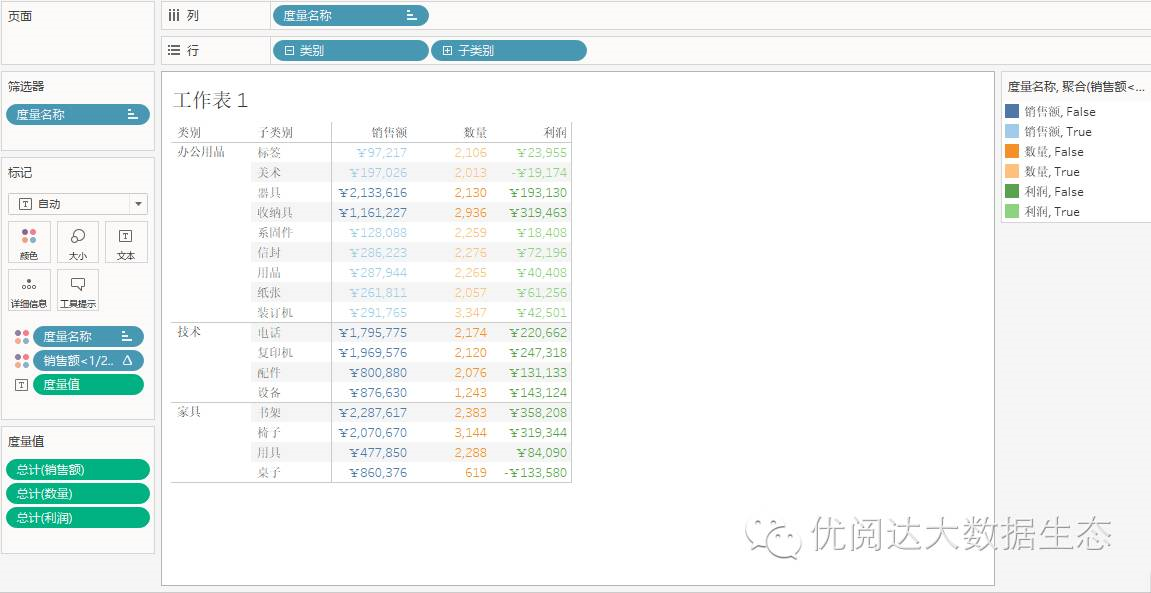Viewport: 1151px width, 593px height.
Task: Click the 度量值 measure values header
Action: [26, 442]
